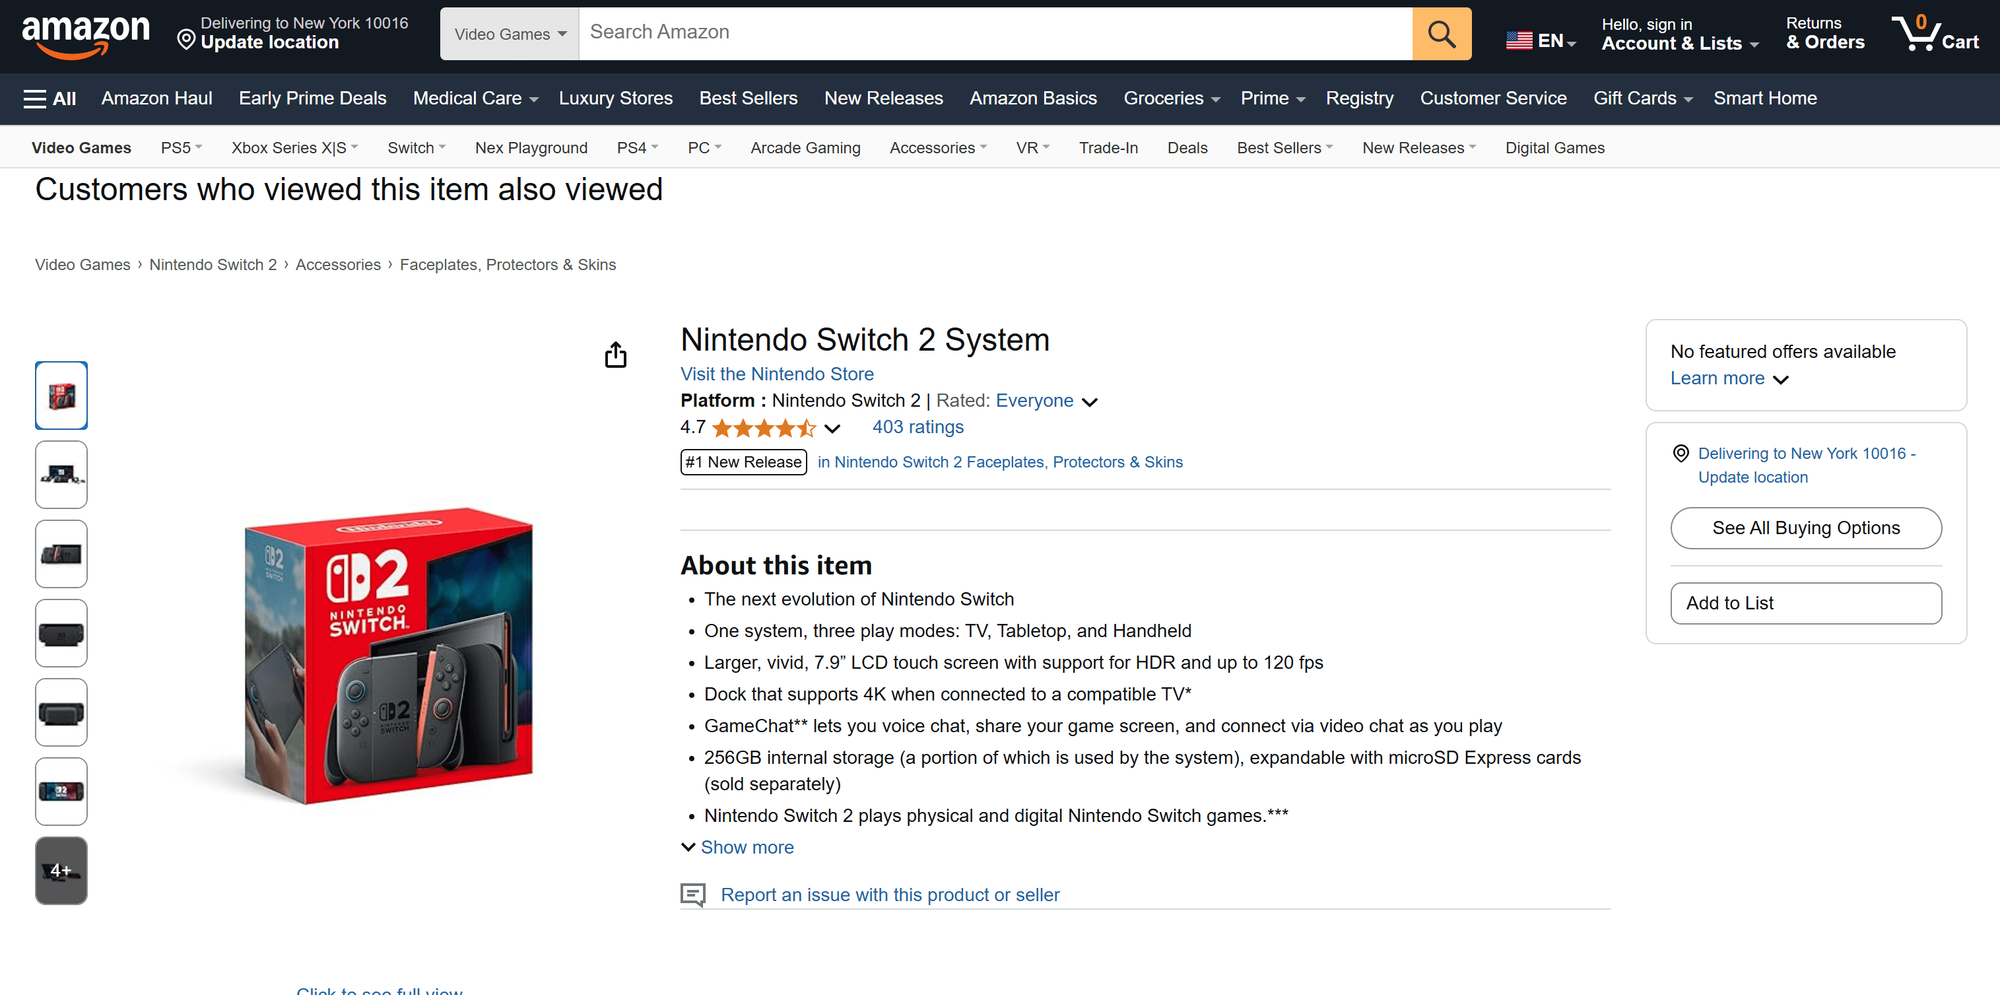Click See All Buying Options button
2000x995 pixels.
[x=1806, y=528]
